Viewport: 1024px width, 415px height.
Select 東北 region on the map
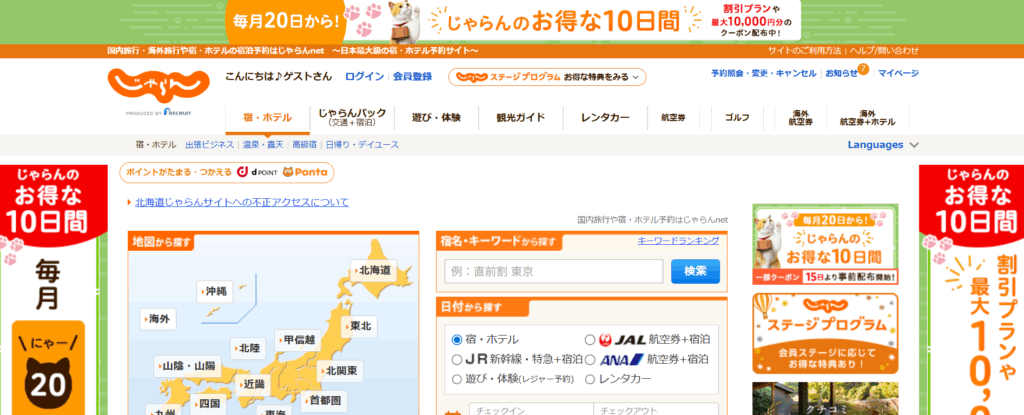tap(360, 325)
